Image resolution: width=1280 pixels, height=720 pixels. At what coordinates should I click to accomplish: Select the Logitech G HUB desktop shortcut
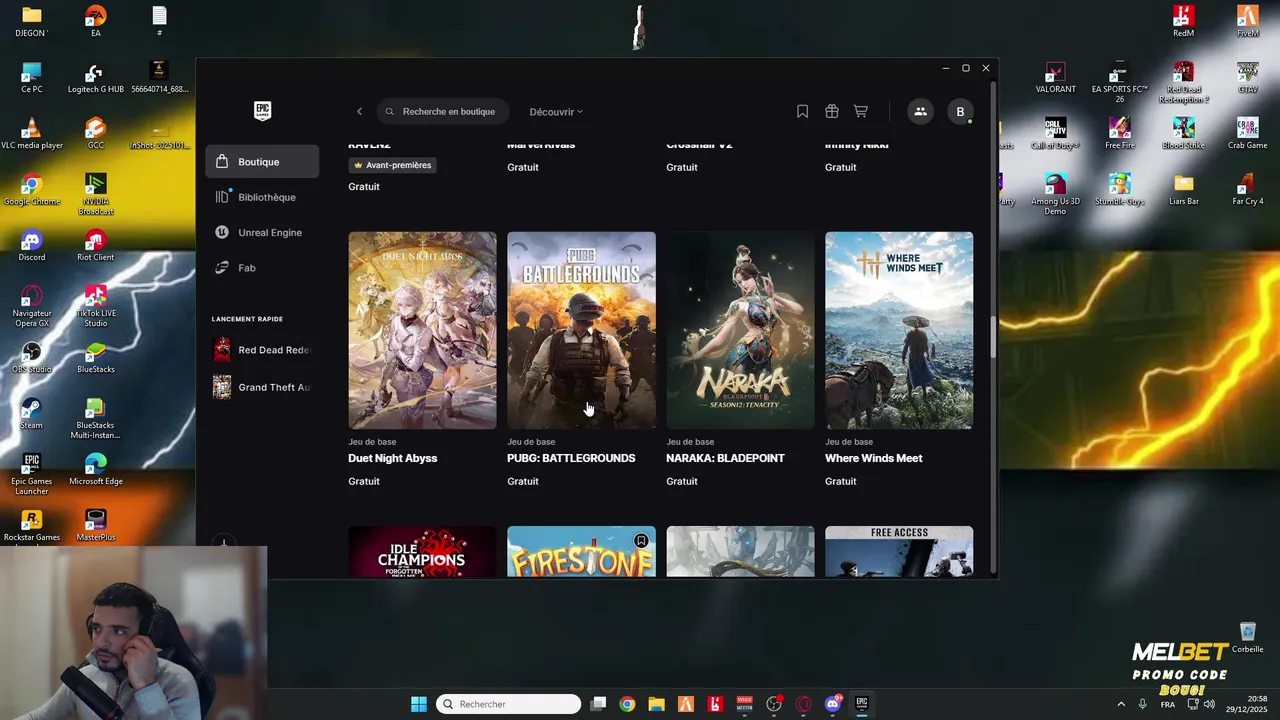click(x=95, y=79)
